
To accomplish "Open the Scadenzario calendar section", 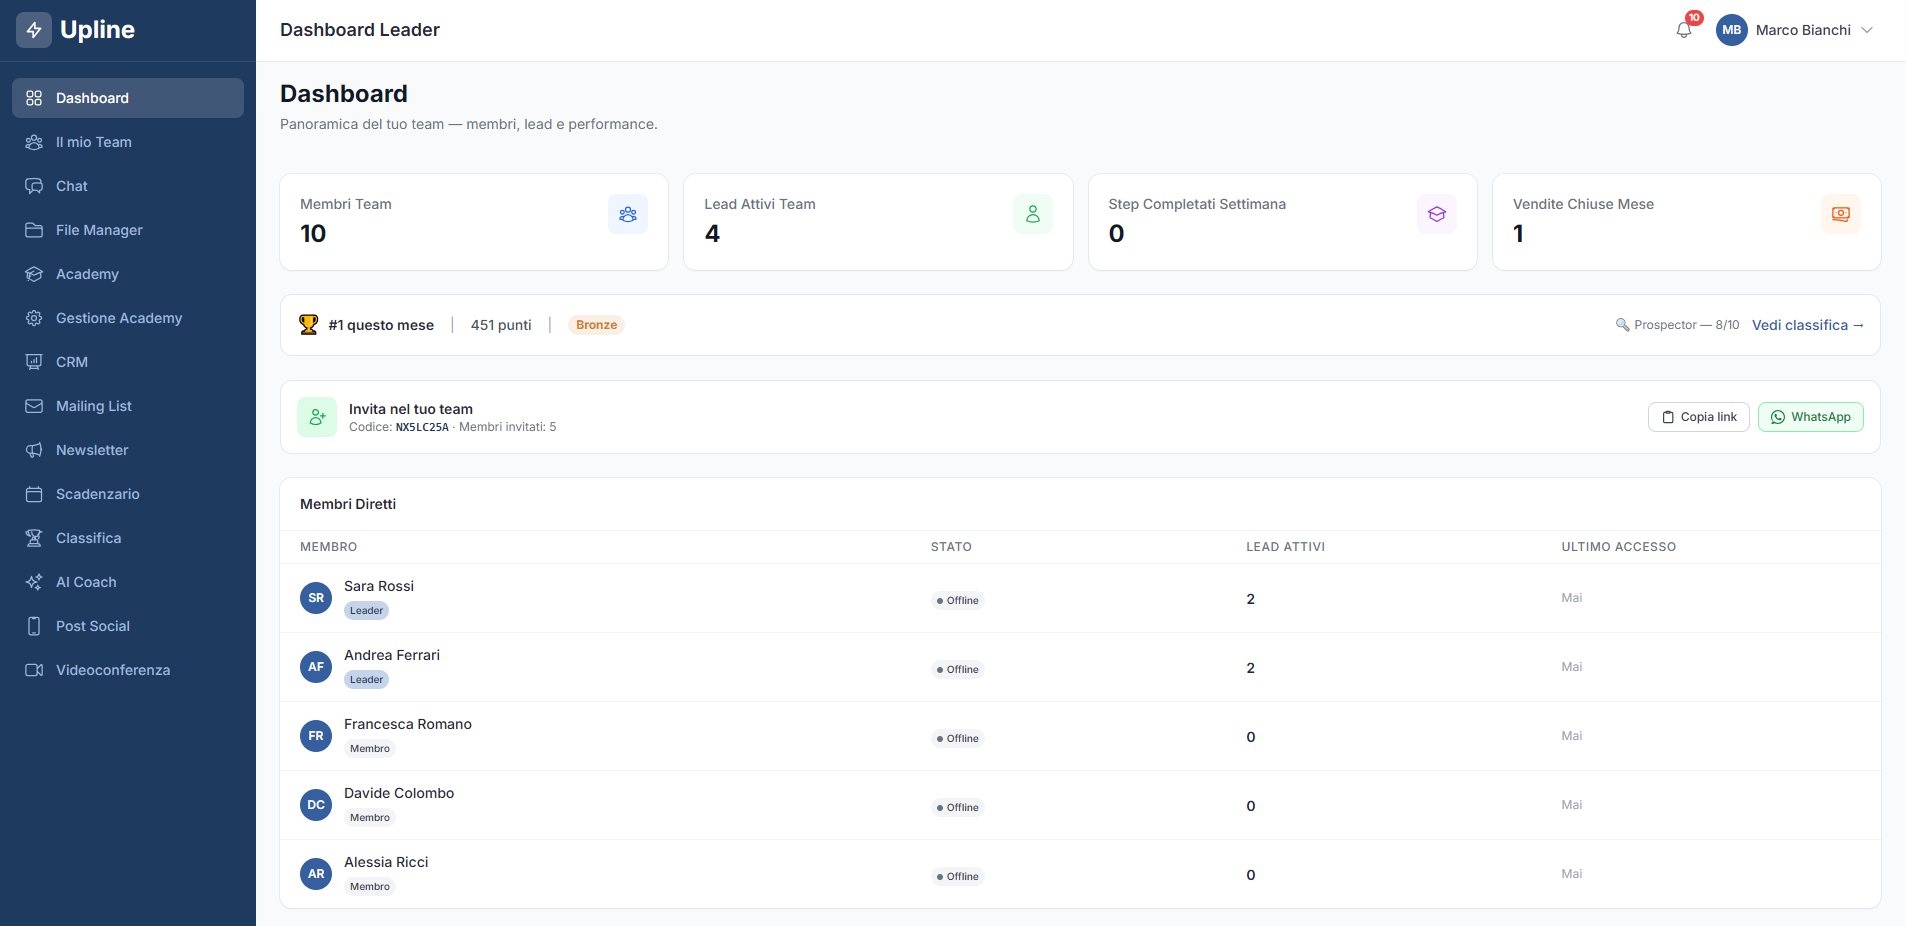I will click(98, 494).
